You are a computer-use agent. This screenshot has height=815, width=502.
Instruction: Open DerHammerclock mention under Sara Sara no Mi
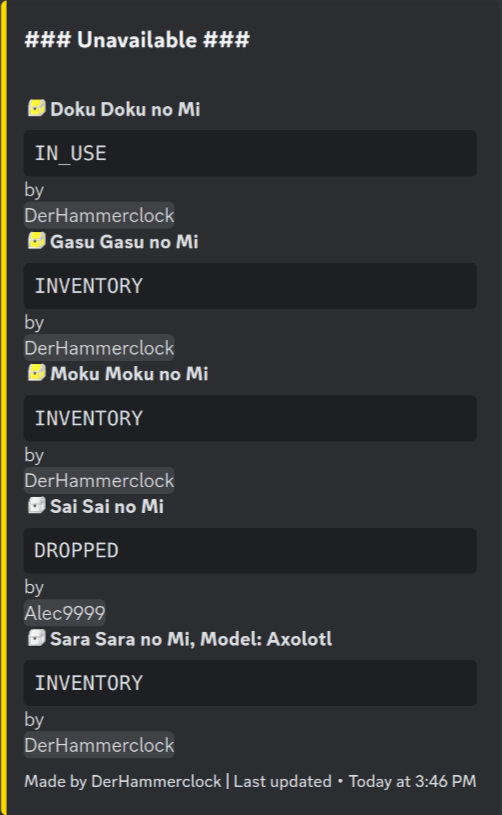(99, 745)
